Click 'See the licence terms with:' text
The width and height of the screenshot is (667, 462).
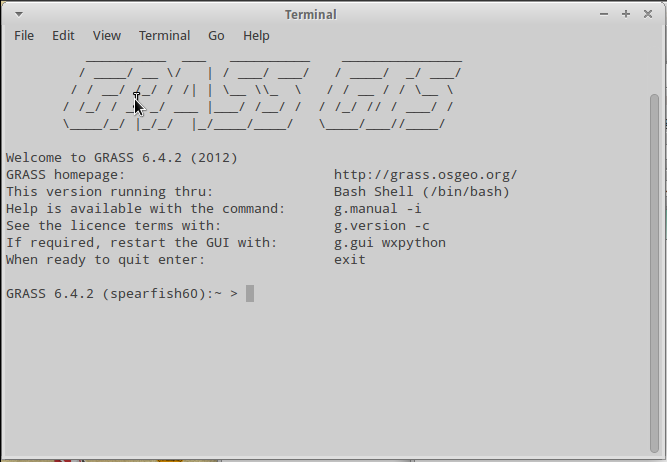tap(114, 226)
